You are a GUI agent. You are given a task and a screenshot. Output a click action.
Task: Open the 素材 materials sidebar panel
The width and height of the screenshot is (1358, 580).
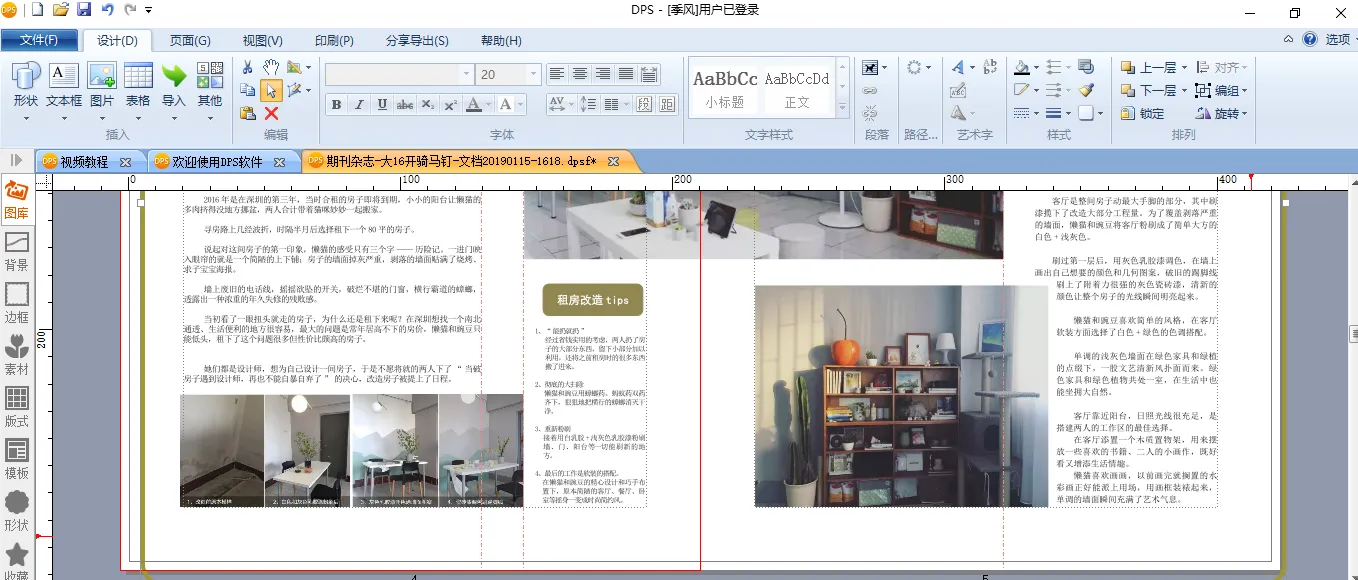click(17, 356)
